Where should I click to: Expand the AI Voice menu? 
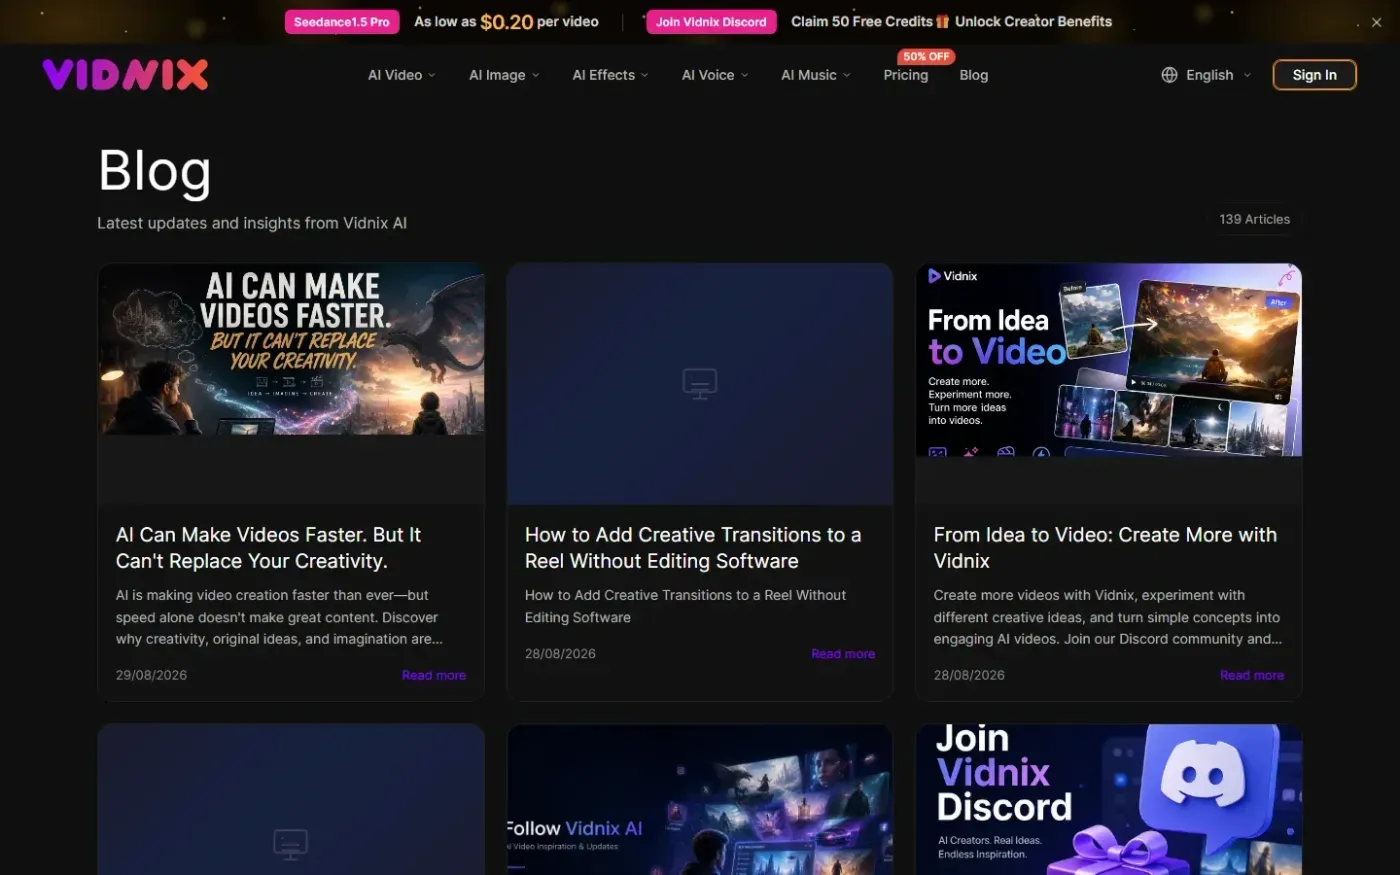(x=715, y=75)
